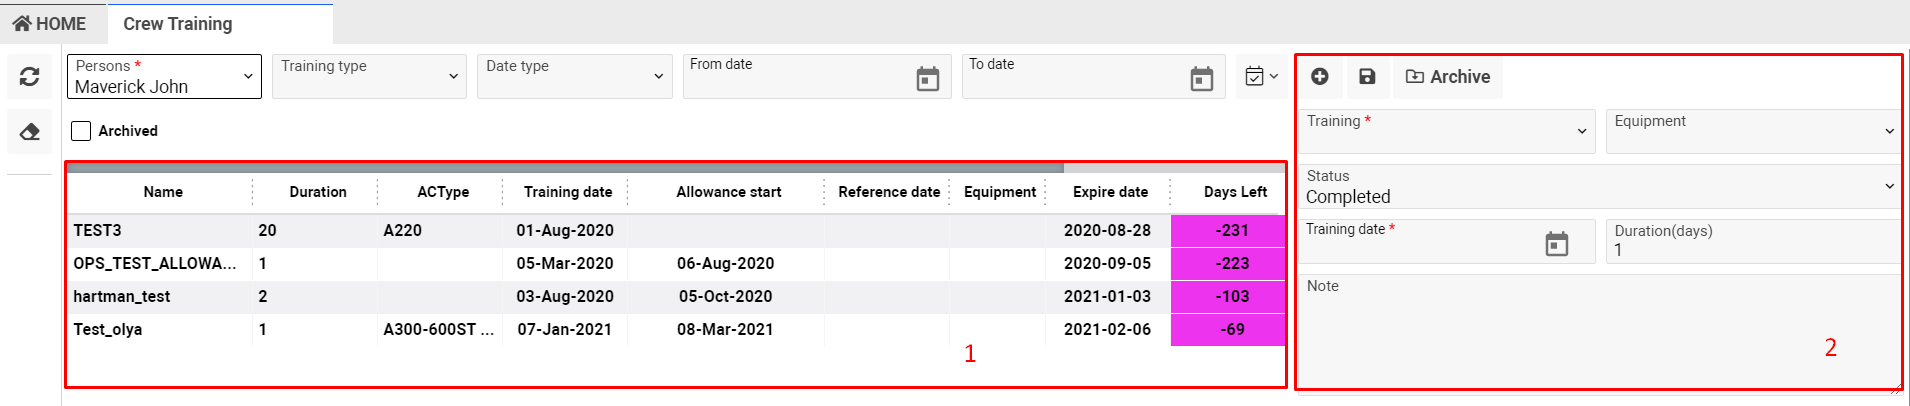Click the add new training plus icon
The height and width of the screenshot is (406, 1910).
click(x=1320, y=77)
